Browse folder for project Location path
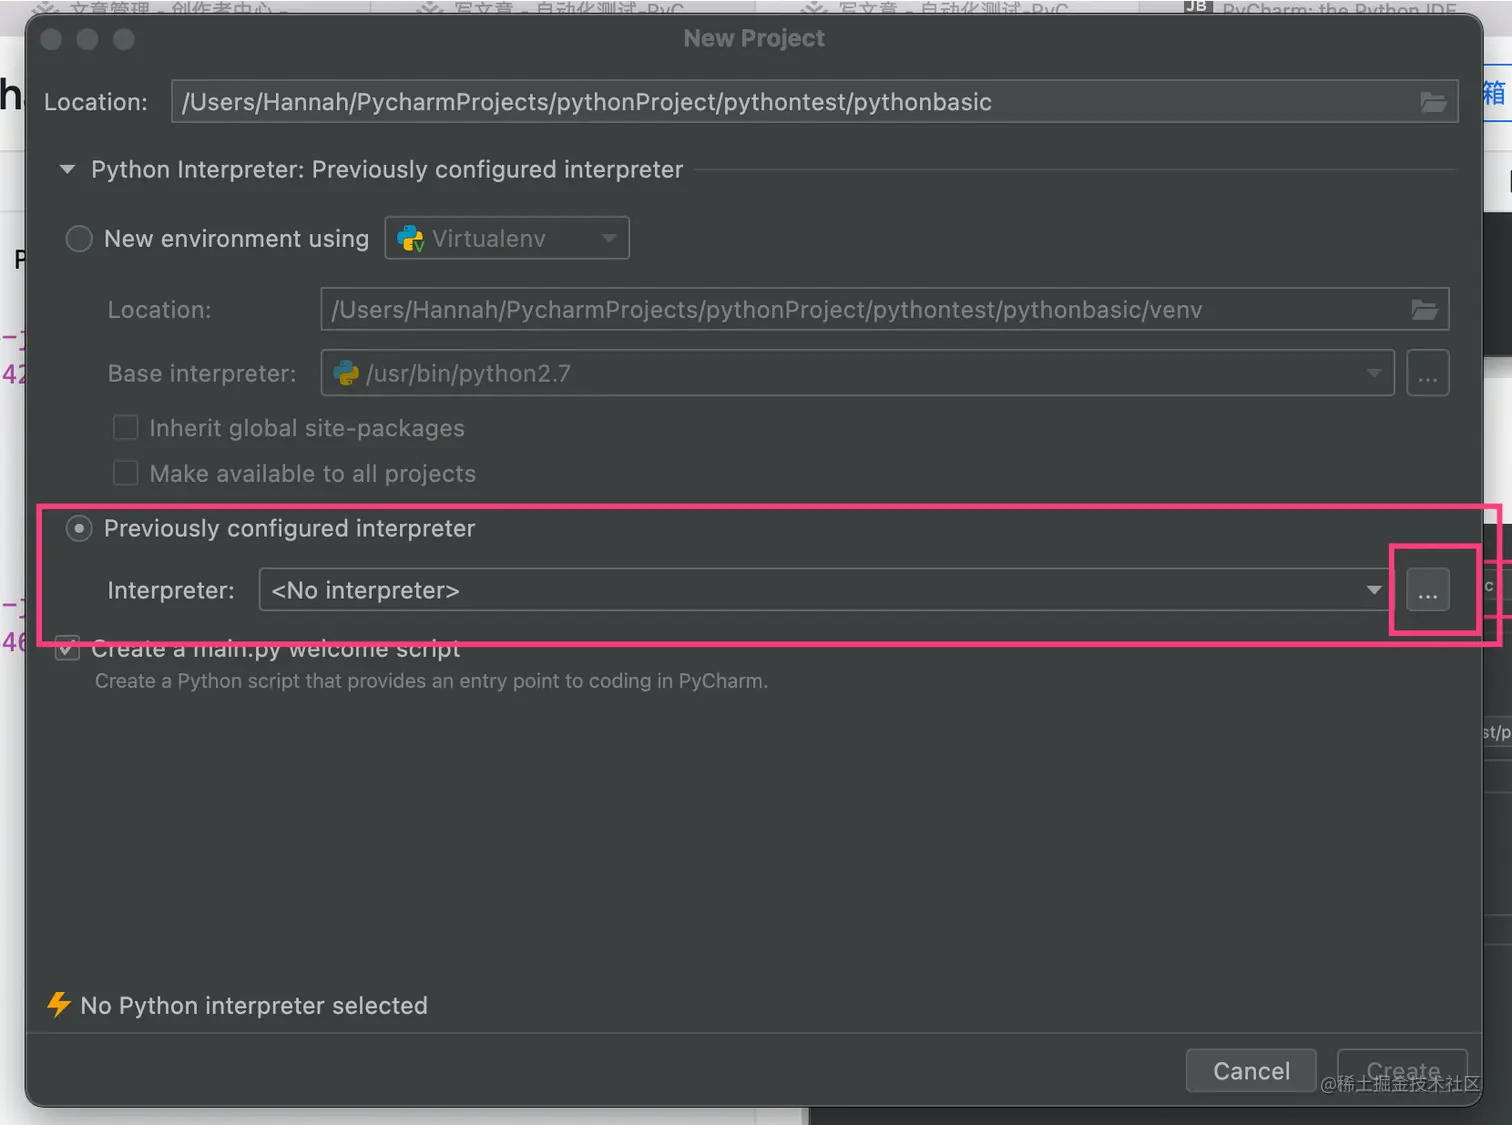 point(1433,102)
